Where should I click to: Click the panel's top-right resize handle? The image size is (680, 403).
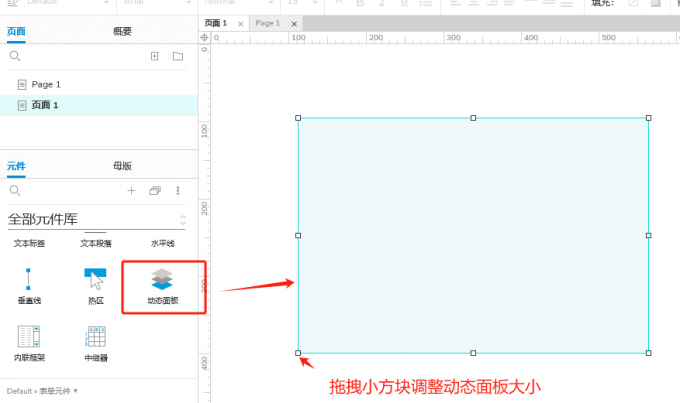click(649, 118)
